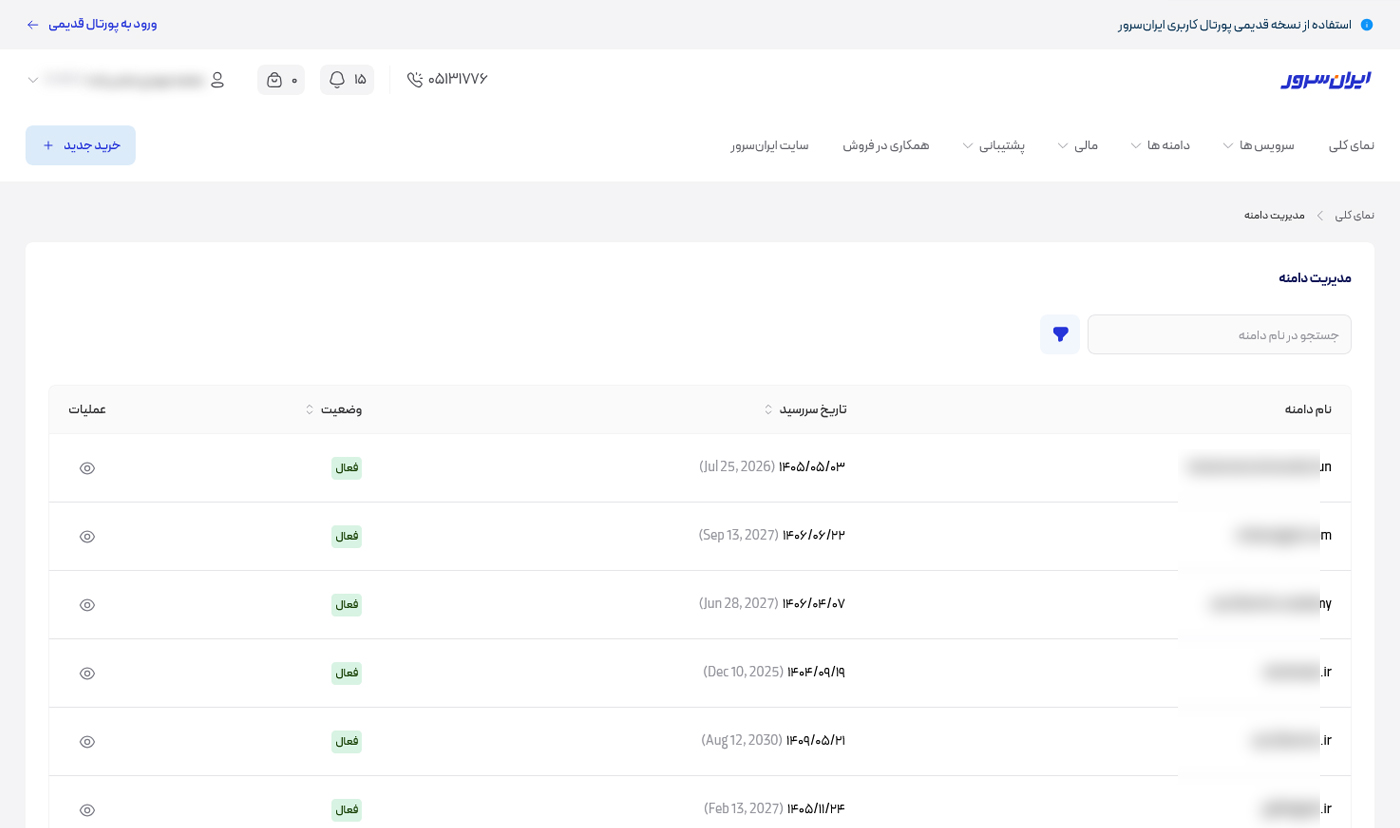
Task: View domain expiring Dec 10, 2025
Action: point(87,673)
